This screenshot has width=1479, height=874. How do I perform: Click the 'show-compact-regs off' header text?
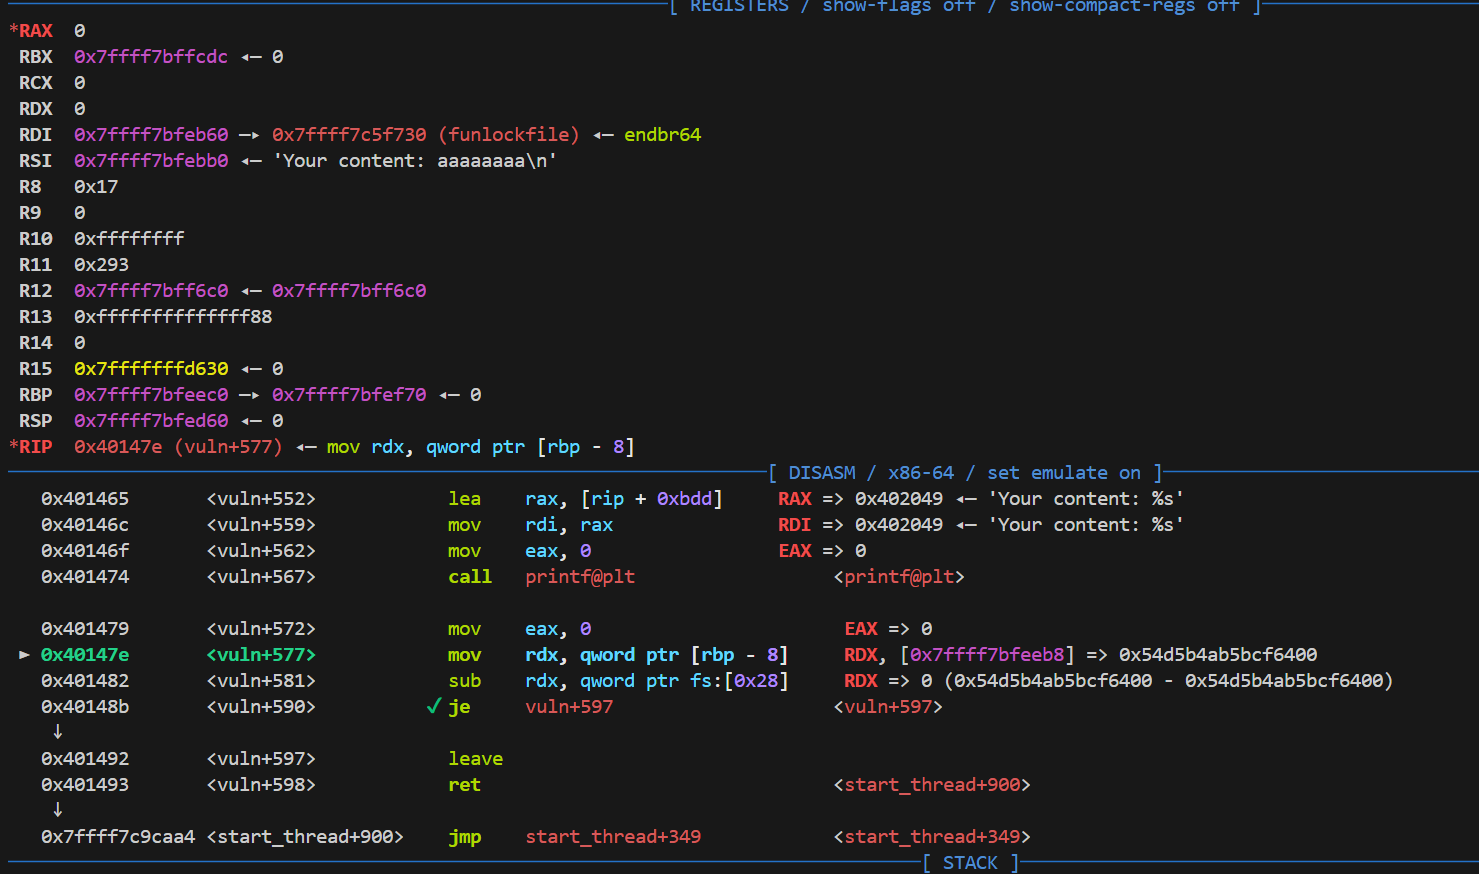click(x=1123, y=6)
